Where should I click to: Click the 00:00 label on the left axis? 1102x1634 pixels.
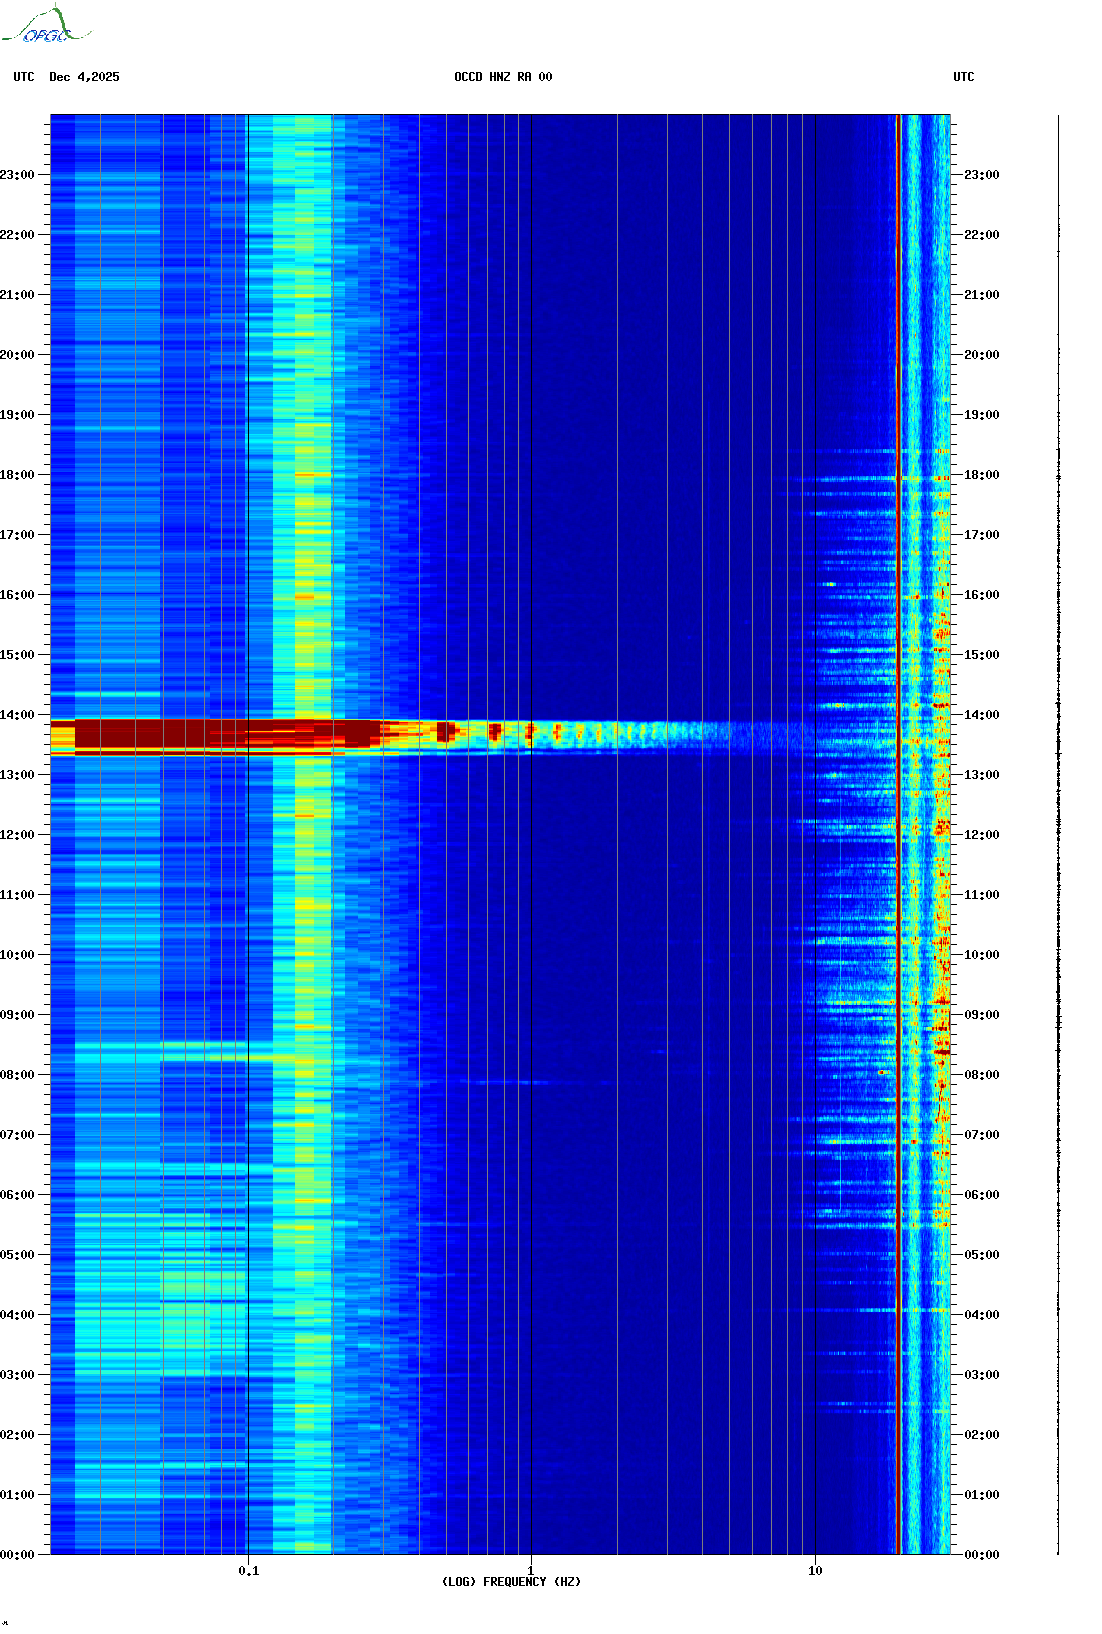pos(17,1555)
